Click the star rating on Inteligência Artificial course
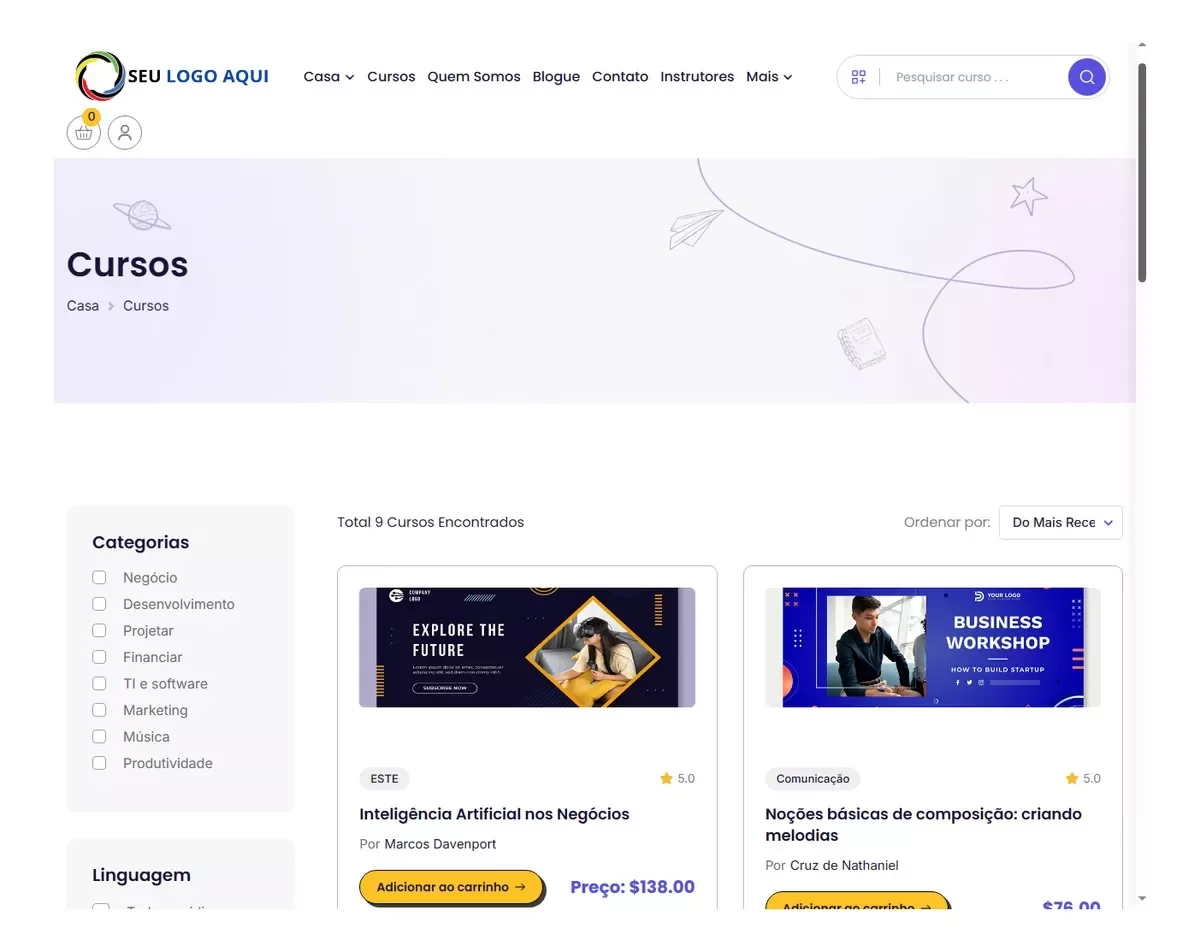The height and width of the screenshot is (952, 1200). coord(677,778)
